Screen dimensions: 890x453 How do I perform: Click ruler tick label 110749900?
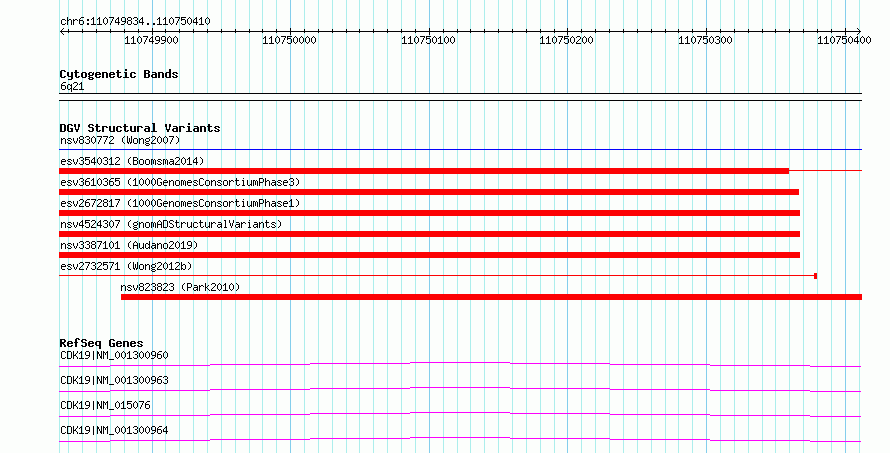pos(151,40)
